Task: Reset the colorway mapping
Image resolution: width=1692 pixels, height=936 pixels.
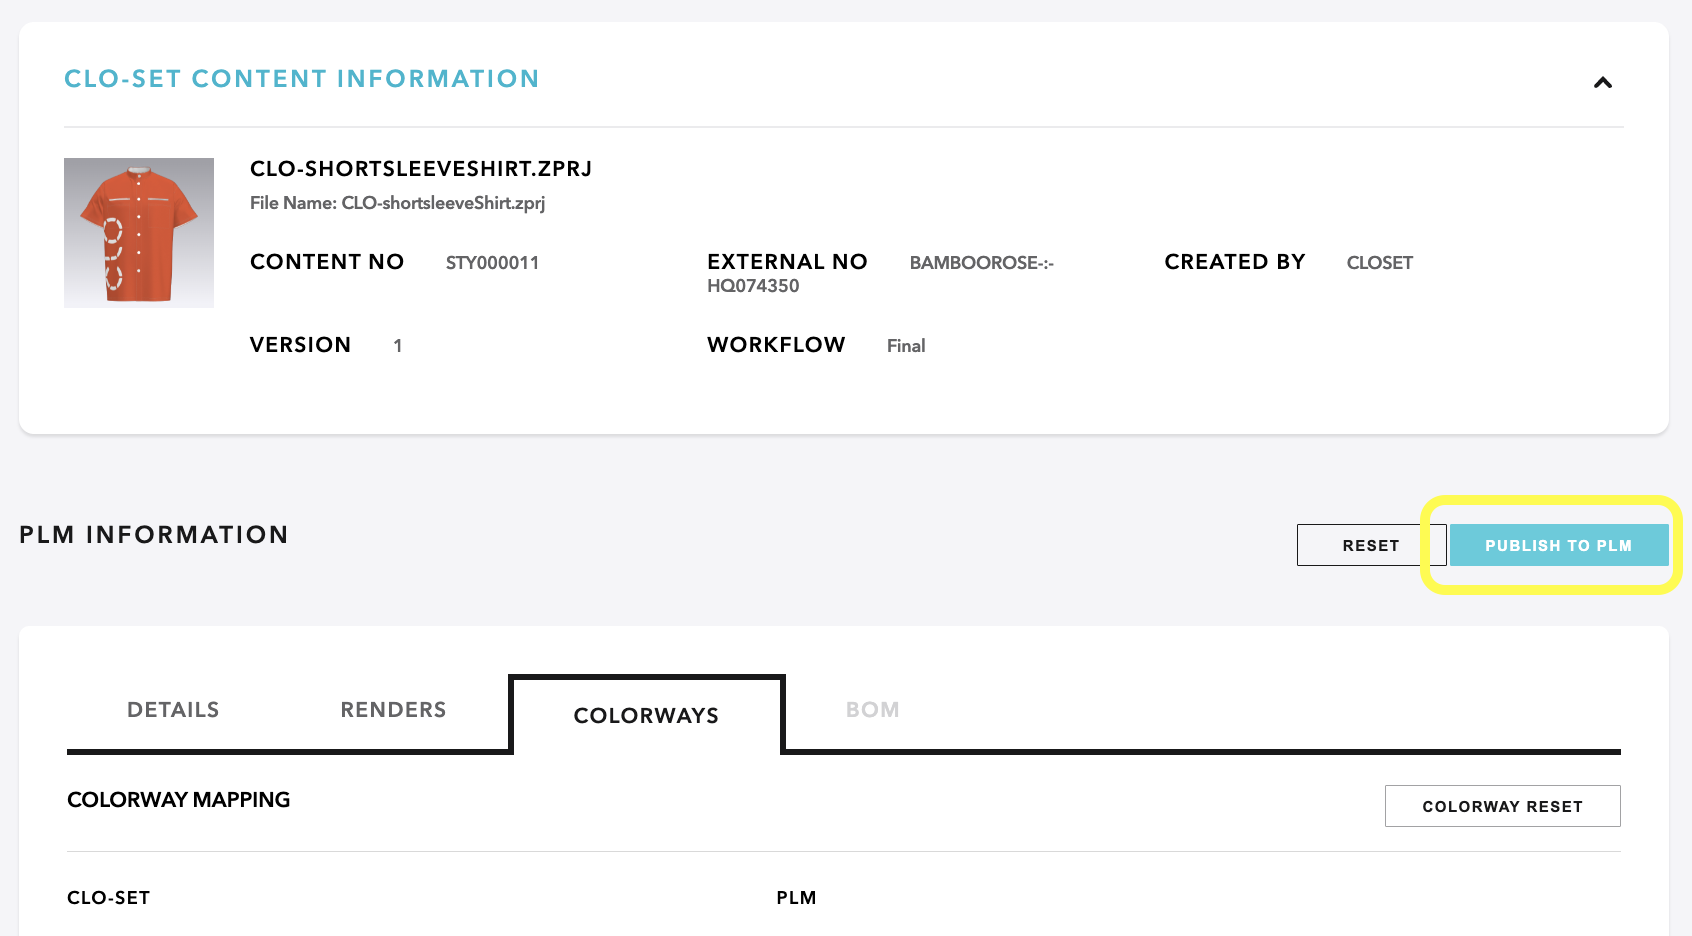Action: coord(1502,806)
